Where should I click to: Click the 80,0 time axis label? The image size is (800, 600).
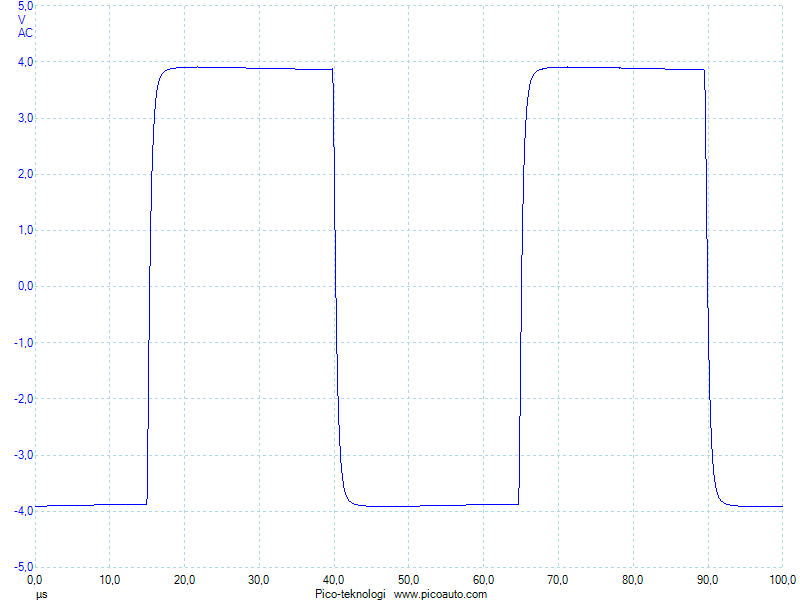point(632,580)
